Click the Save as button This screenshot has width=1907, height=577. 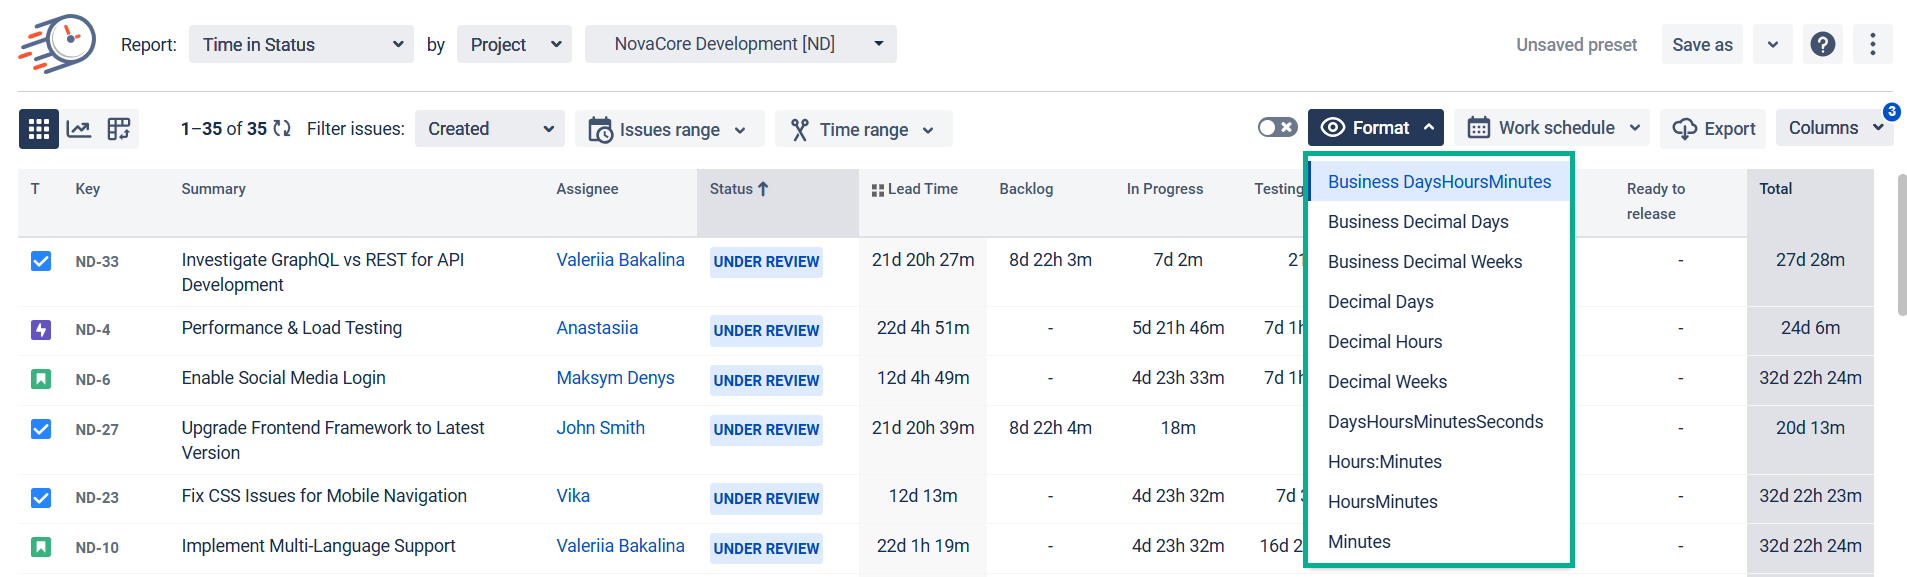pos(1701,45)
